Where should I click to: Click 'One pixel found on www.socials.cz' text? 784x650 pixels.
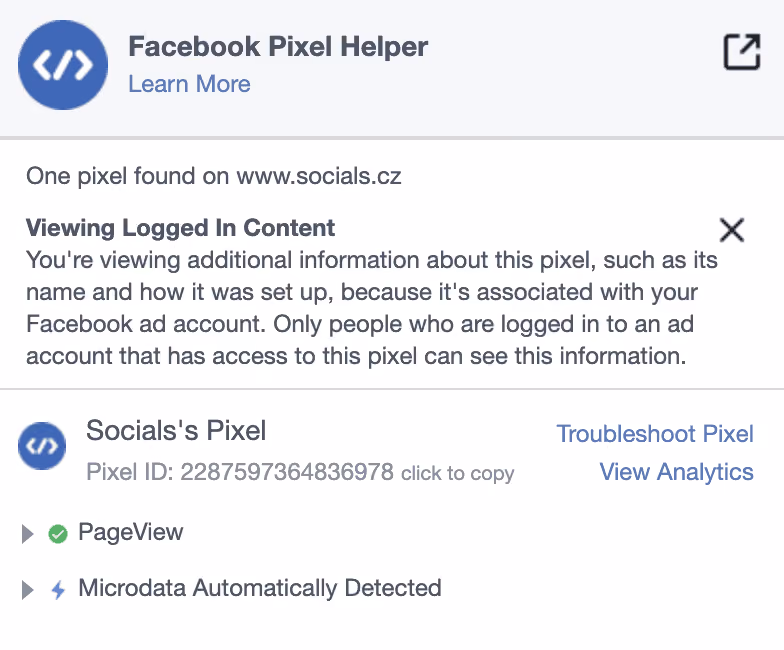point(214,176)
